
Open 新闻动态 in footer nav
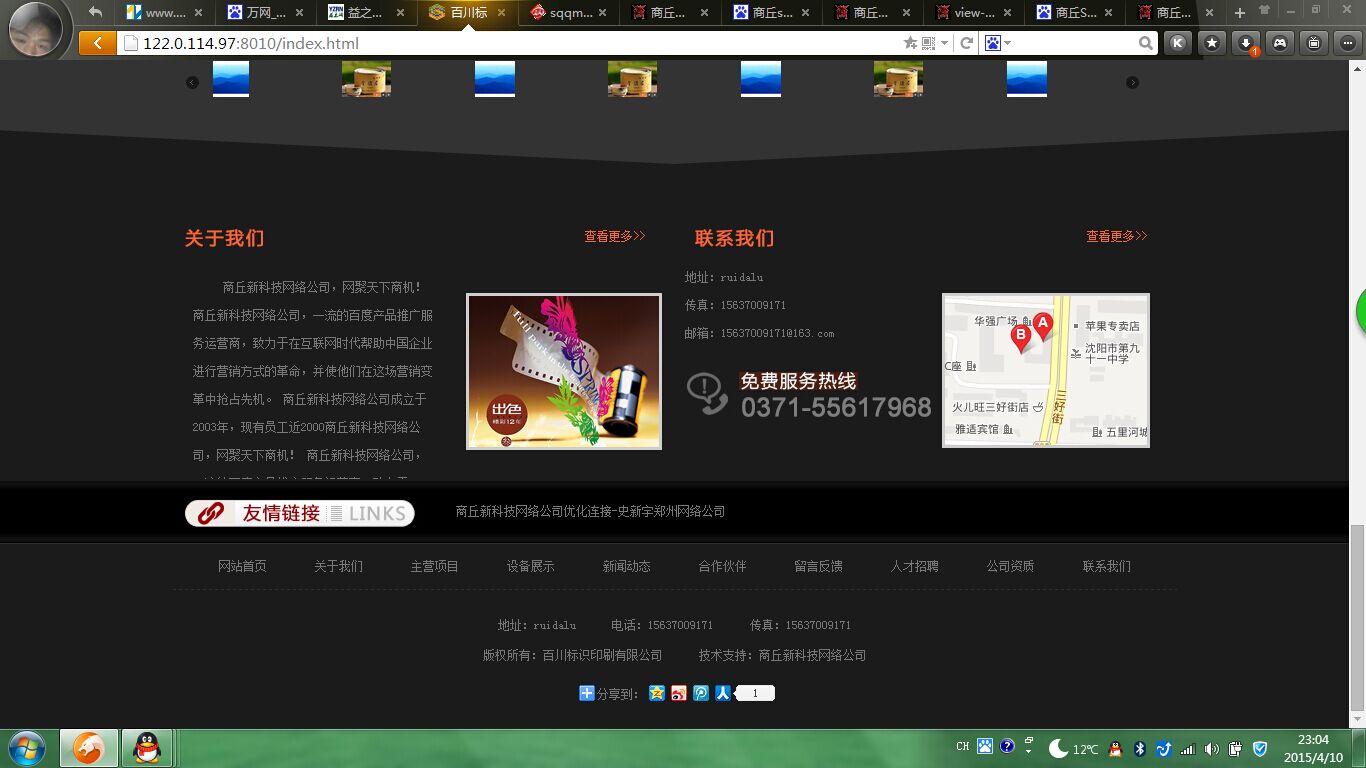[x=626, y=566]
